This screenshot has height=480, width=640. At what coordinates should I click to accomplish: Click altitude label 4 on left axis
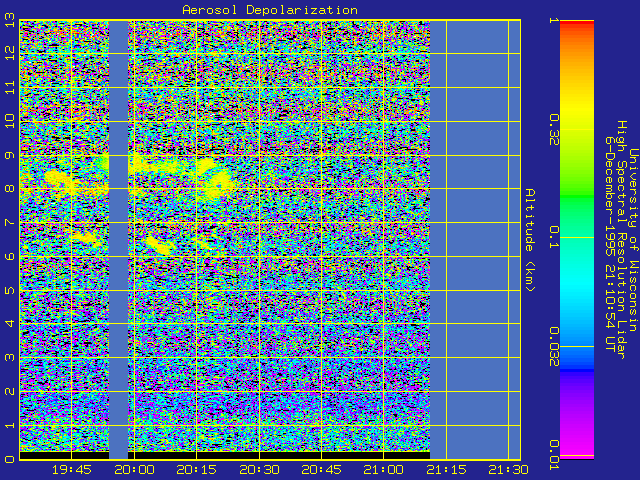9,324
